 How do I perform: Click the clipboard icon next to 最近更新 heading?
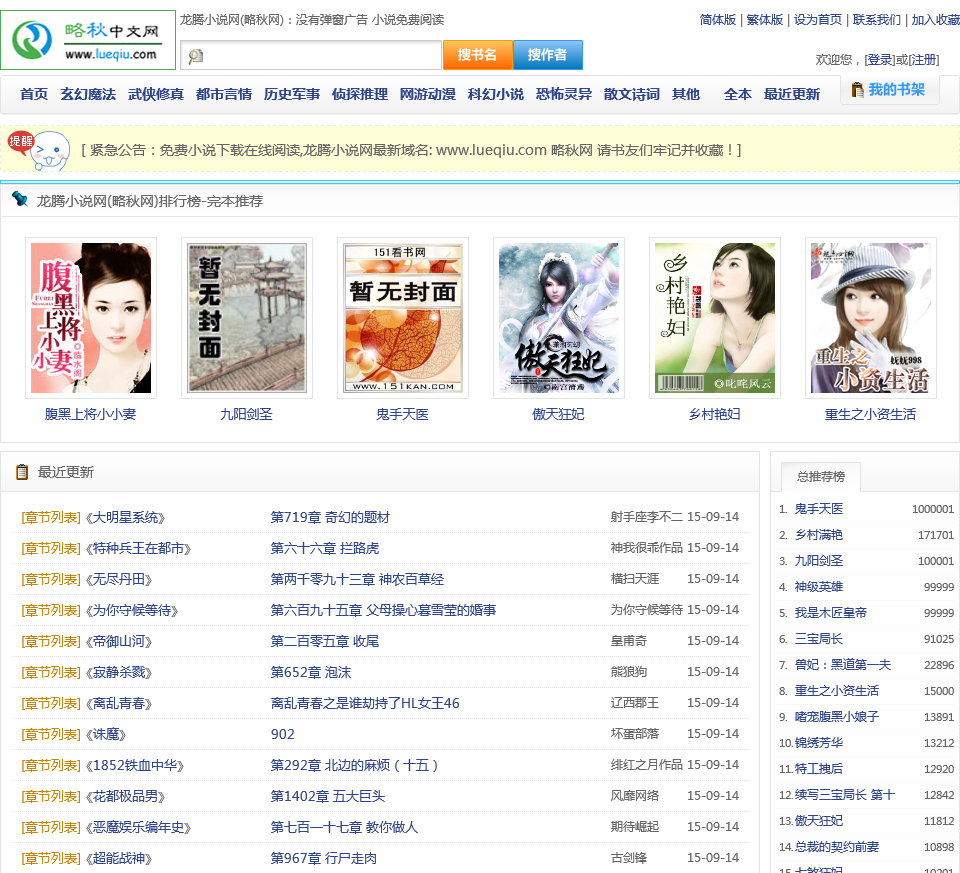22,472
